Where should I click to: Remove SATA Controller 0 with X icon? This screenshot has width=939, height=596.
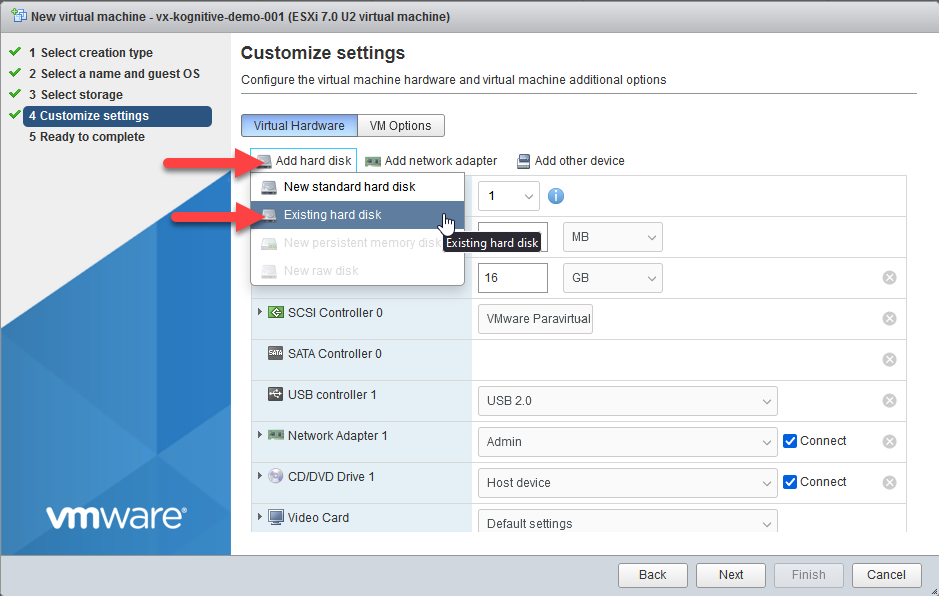pyautogui.click(x=889, y=360)
